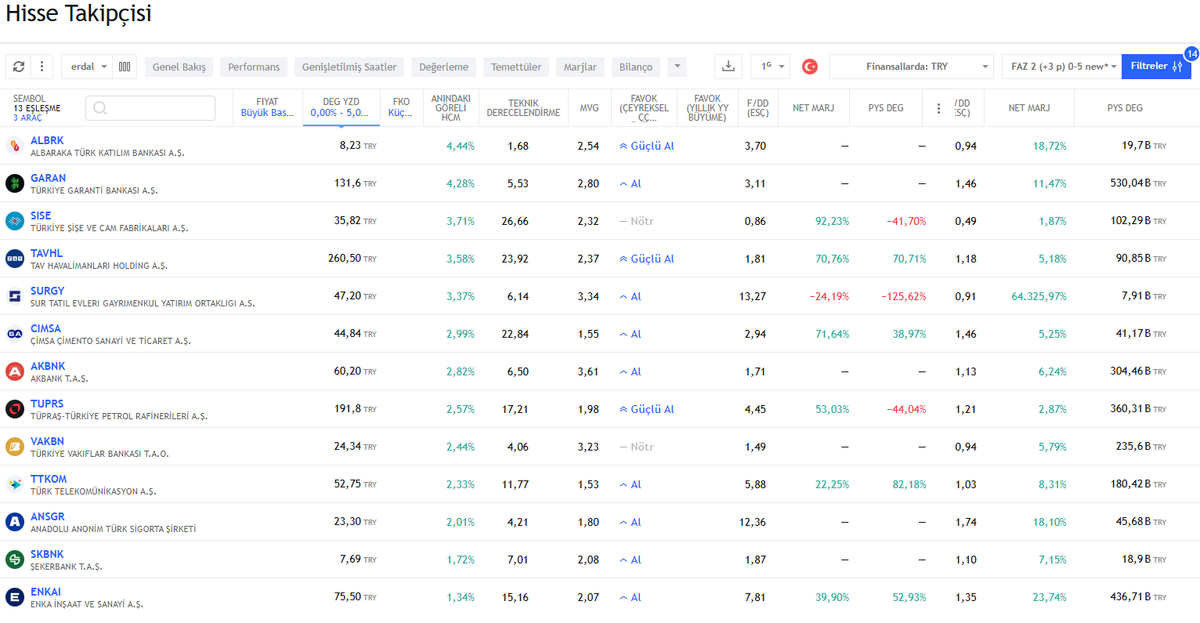
Task: Open the Filtreler filters button
Action: pyautogui.click(x=1156, y=67)
